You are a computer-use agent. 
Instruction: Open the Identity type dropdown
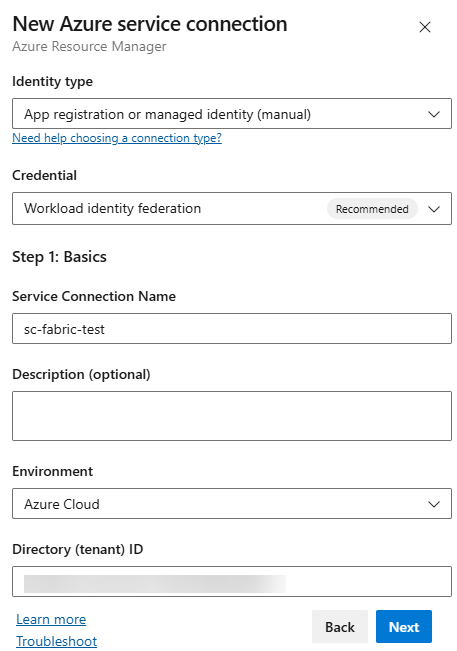[232, 114]
